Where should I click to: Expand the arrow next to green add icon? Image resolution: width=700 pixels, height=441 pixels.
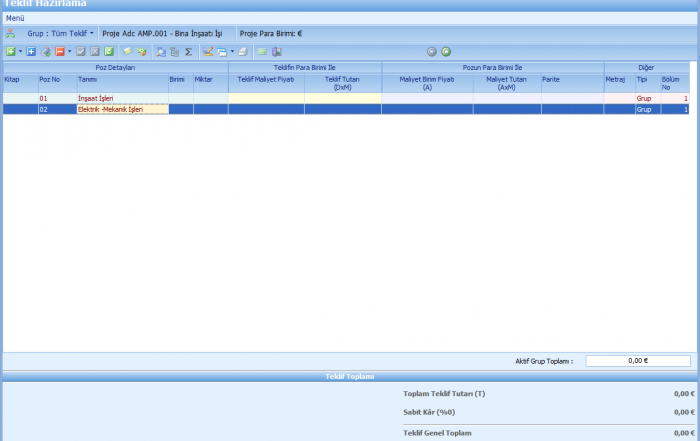coord(20,51)
